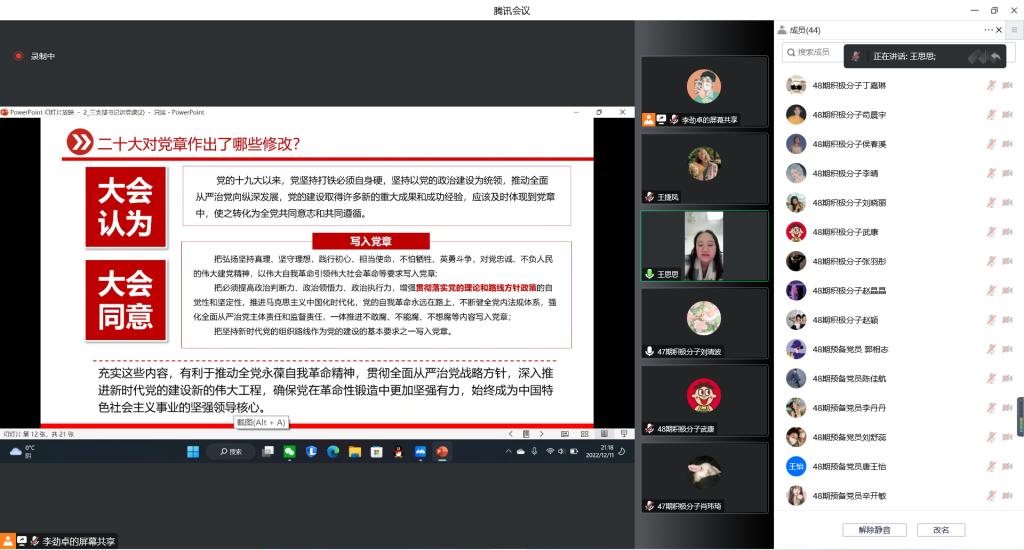
Task: Select 王思思's video thumbnail
Action: pyautogui.click(x=704, y=245)
